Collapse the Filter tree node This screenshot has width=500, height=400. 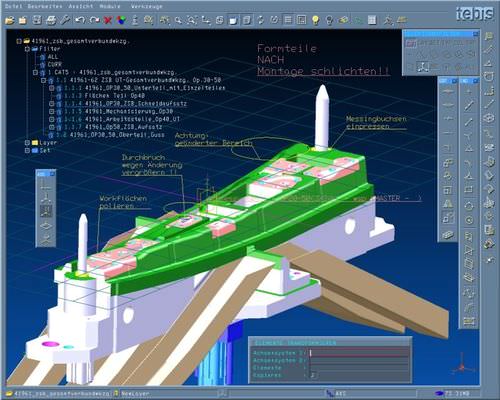(27, 49)
